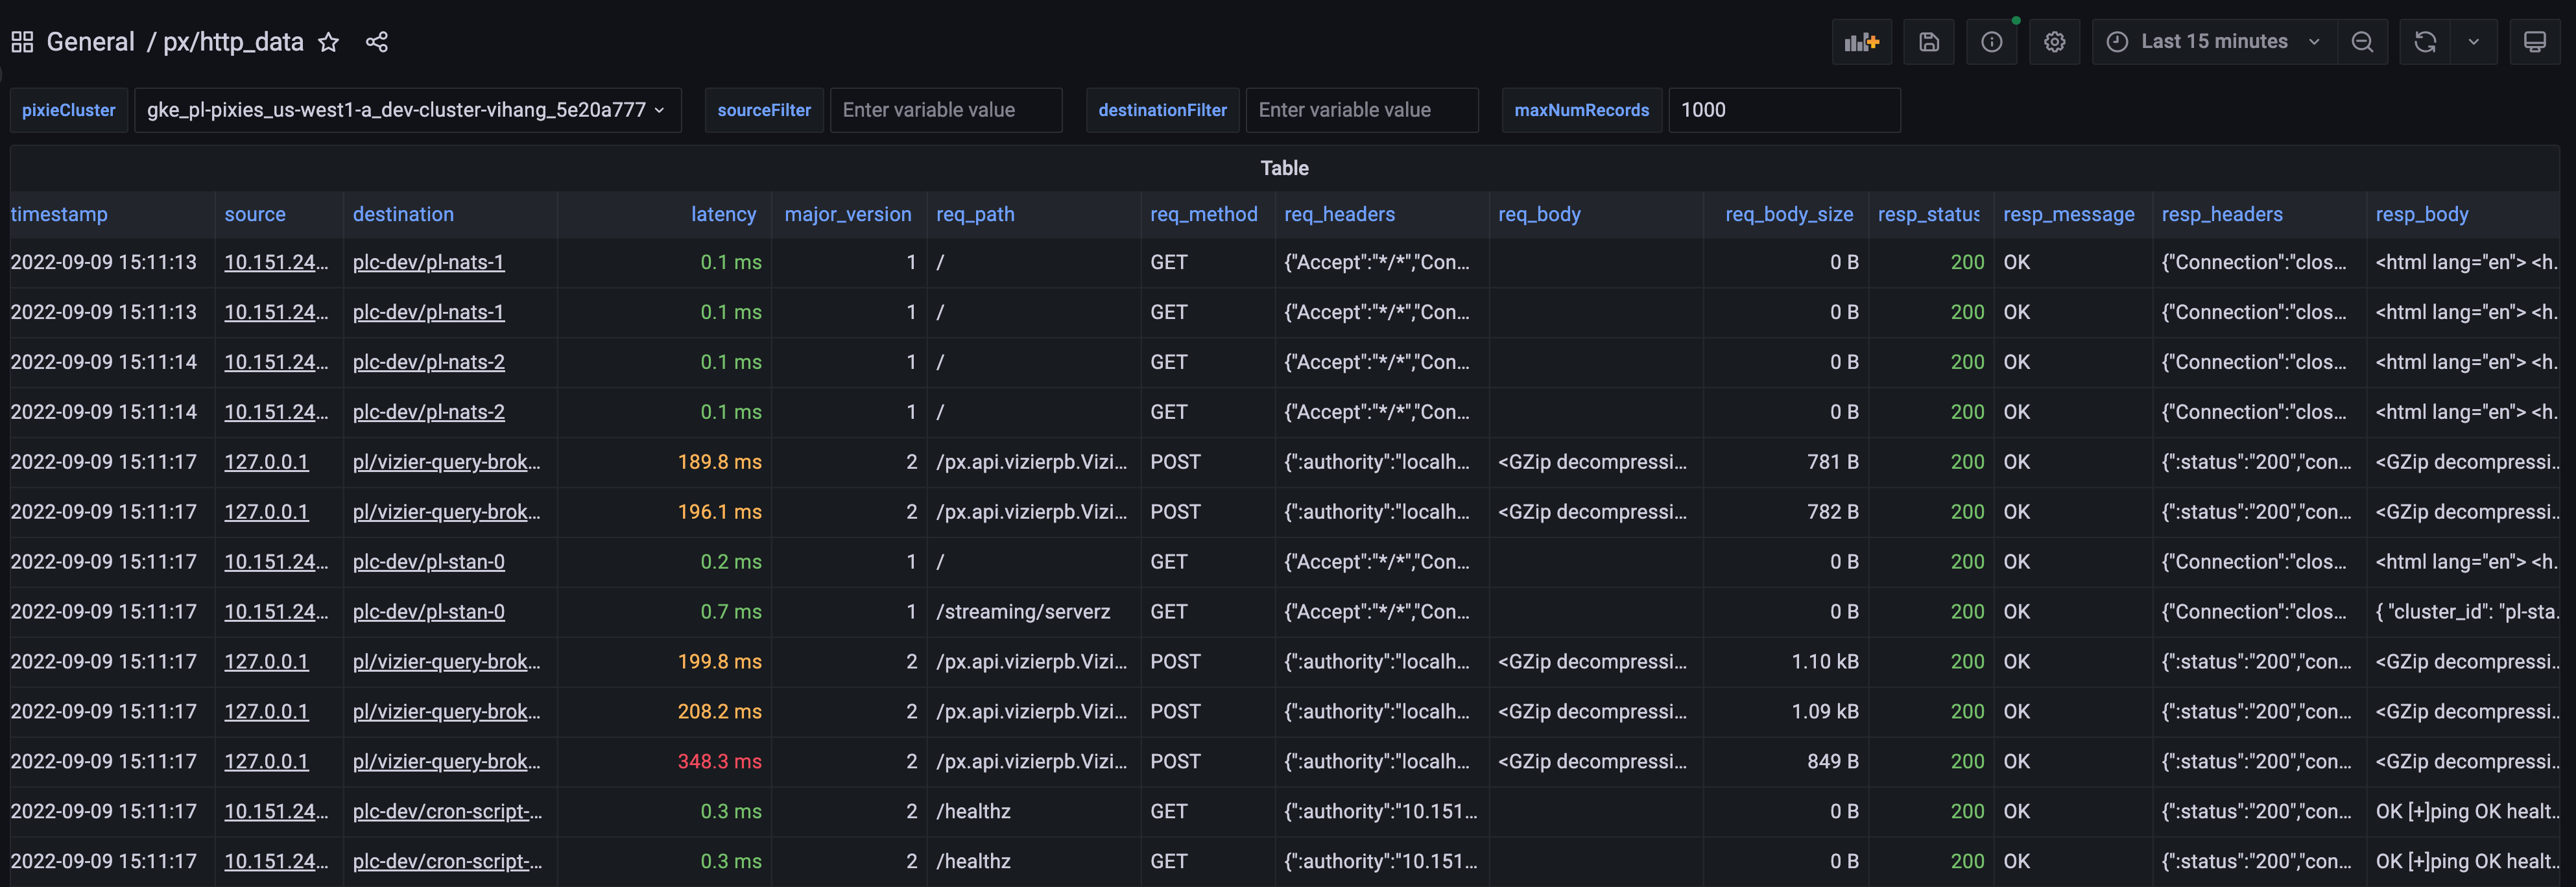Open dashboard settings gear icon
Viewport: 2576px width, 887px height.
[2054, 42]
